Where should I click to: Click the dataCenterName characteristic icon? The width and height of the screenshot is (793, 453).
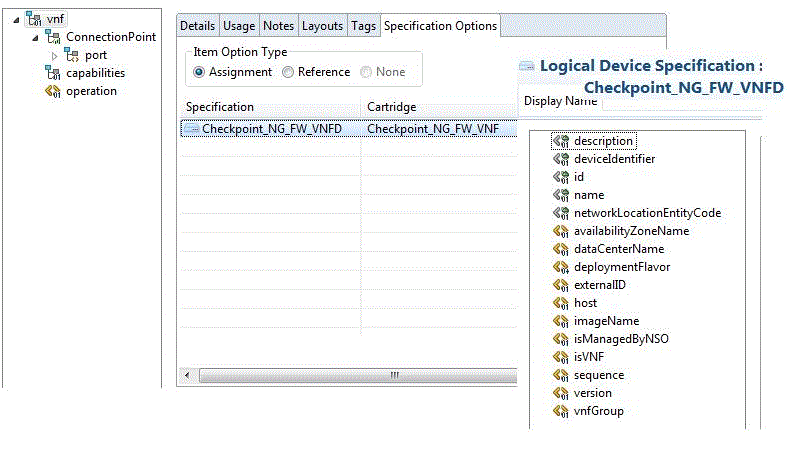pyautogui.click(x=561, y=249)
